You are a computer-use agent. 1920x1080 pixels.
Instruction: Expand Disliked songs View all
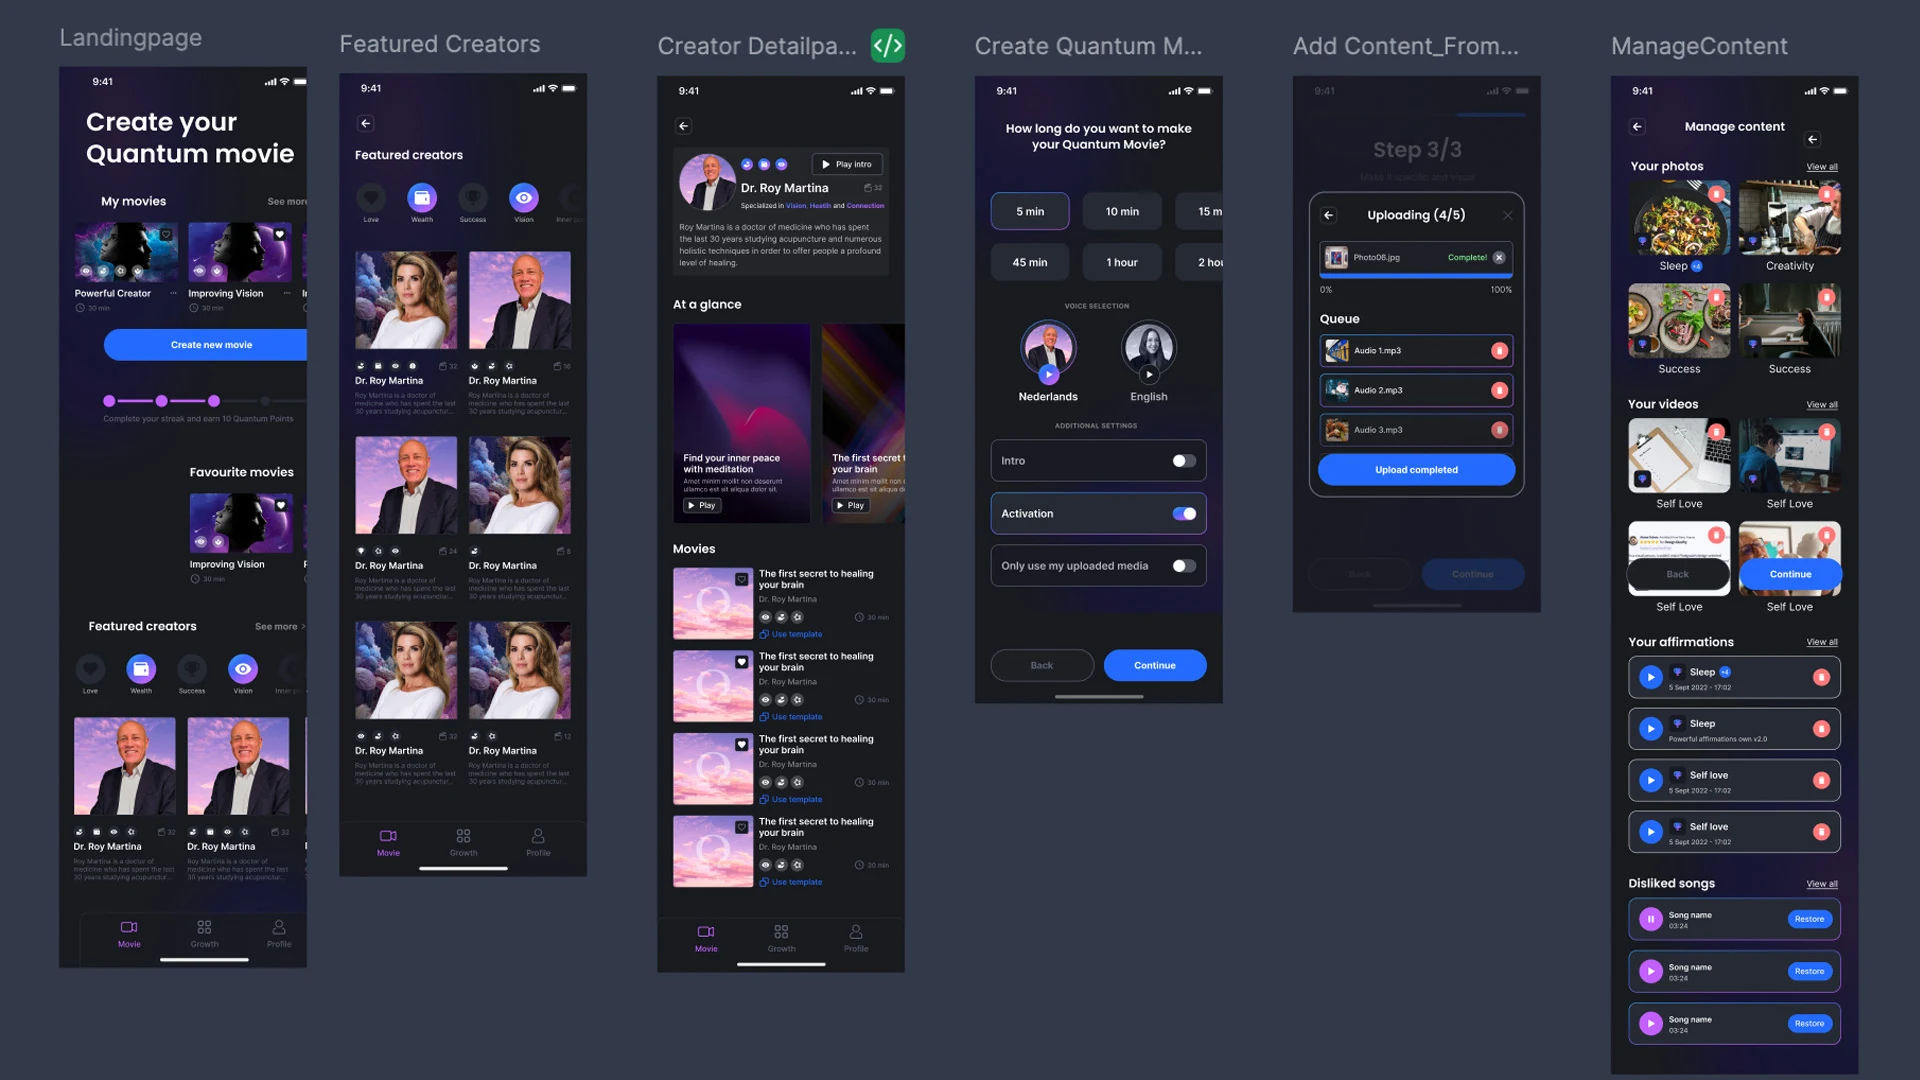(x=1822, y=884)
